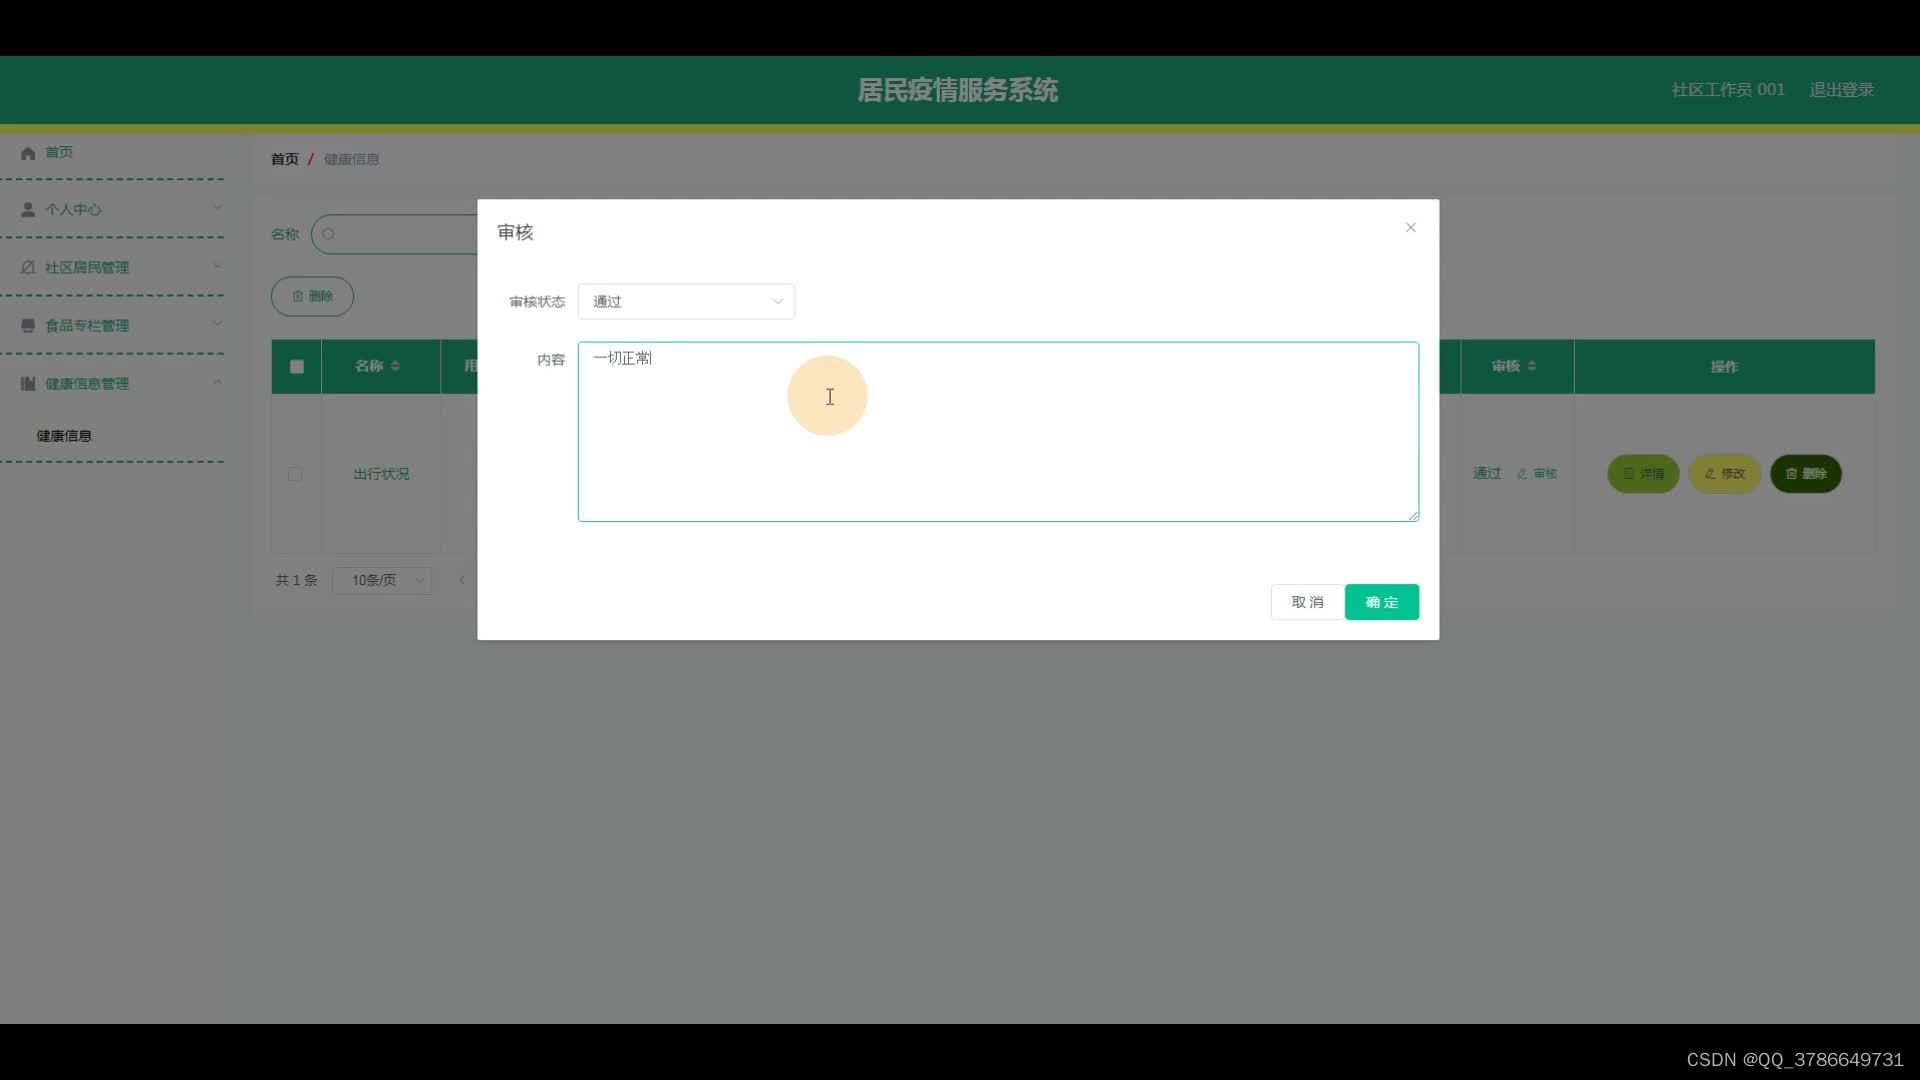Click 社区工作员 001 user label
Screen dimensions: 1920x1080
(1728, 90)
